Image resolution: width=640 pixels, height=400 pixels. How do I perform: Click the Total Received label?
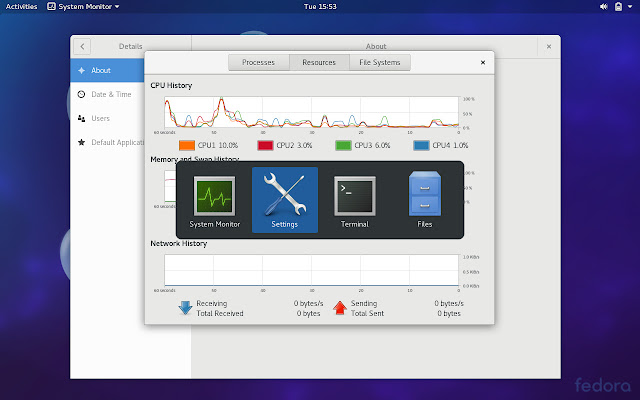pyautogui.click(x=220, y=313)
